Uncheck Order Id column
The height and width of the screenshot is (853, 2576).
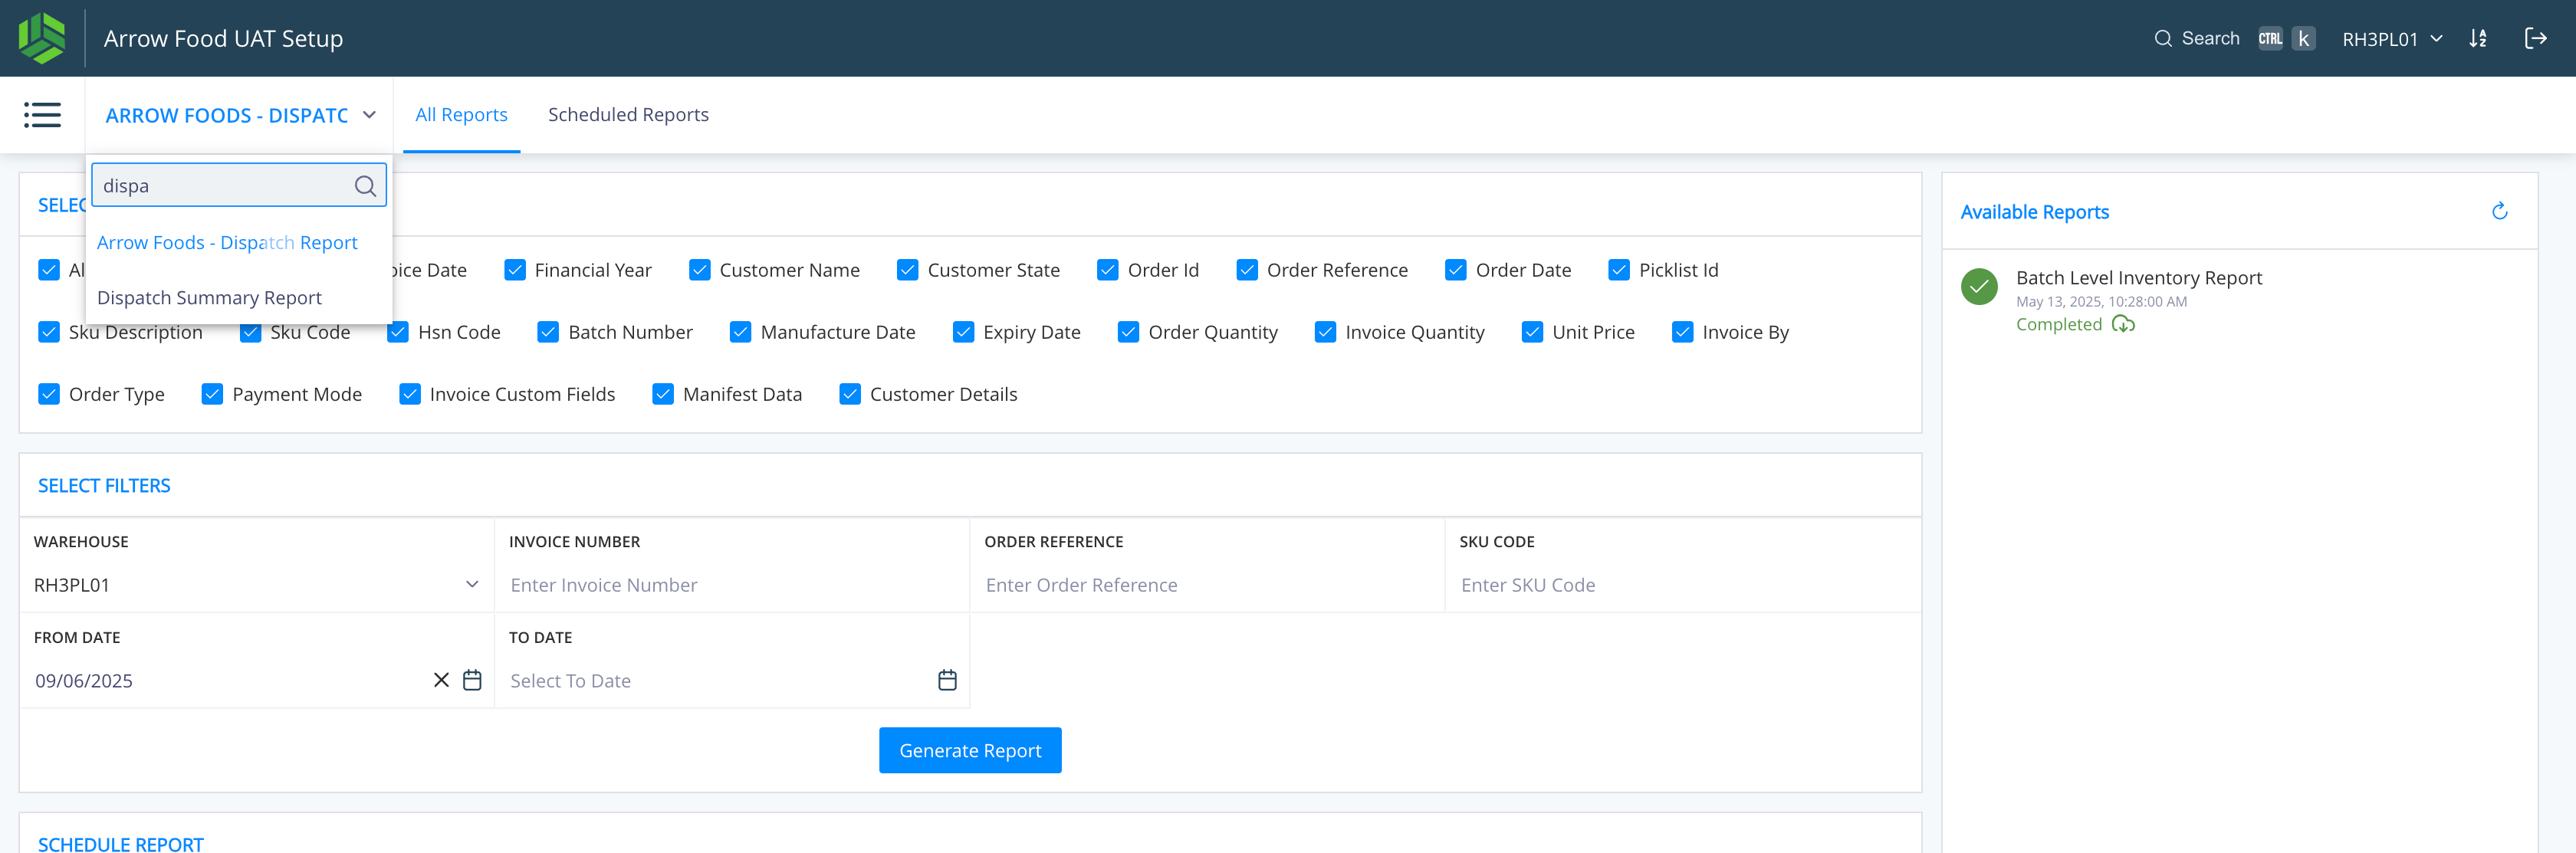coord(1108,270)
